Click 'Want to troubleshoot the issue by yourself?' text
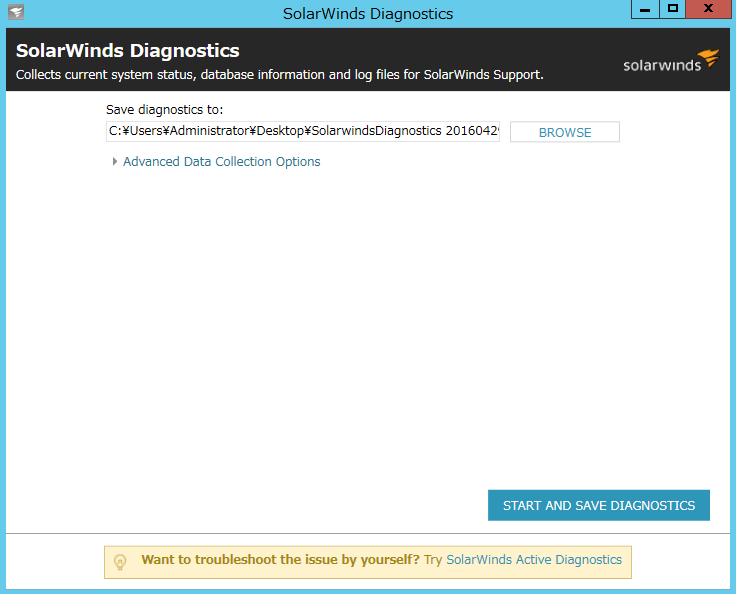Viewport: 736px width, 594px height. (280, 560)
